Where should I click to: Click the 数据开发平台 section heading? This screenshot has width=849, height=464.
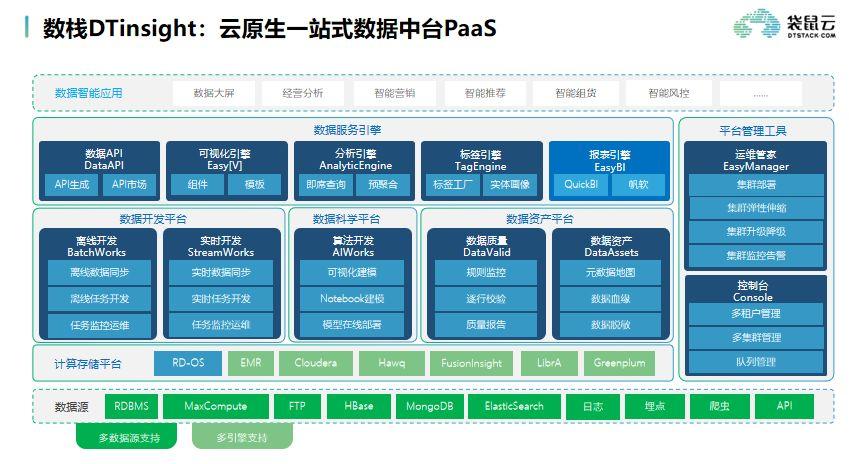pyautogui.click(x=153, y=219)
